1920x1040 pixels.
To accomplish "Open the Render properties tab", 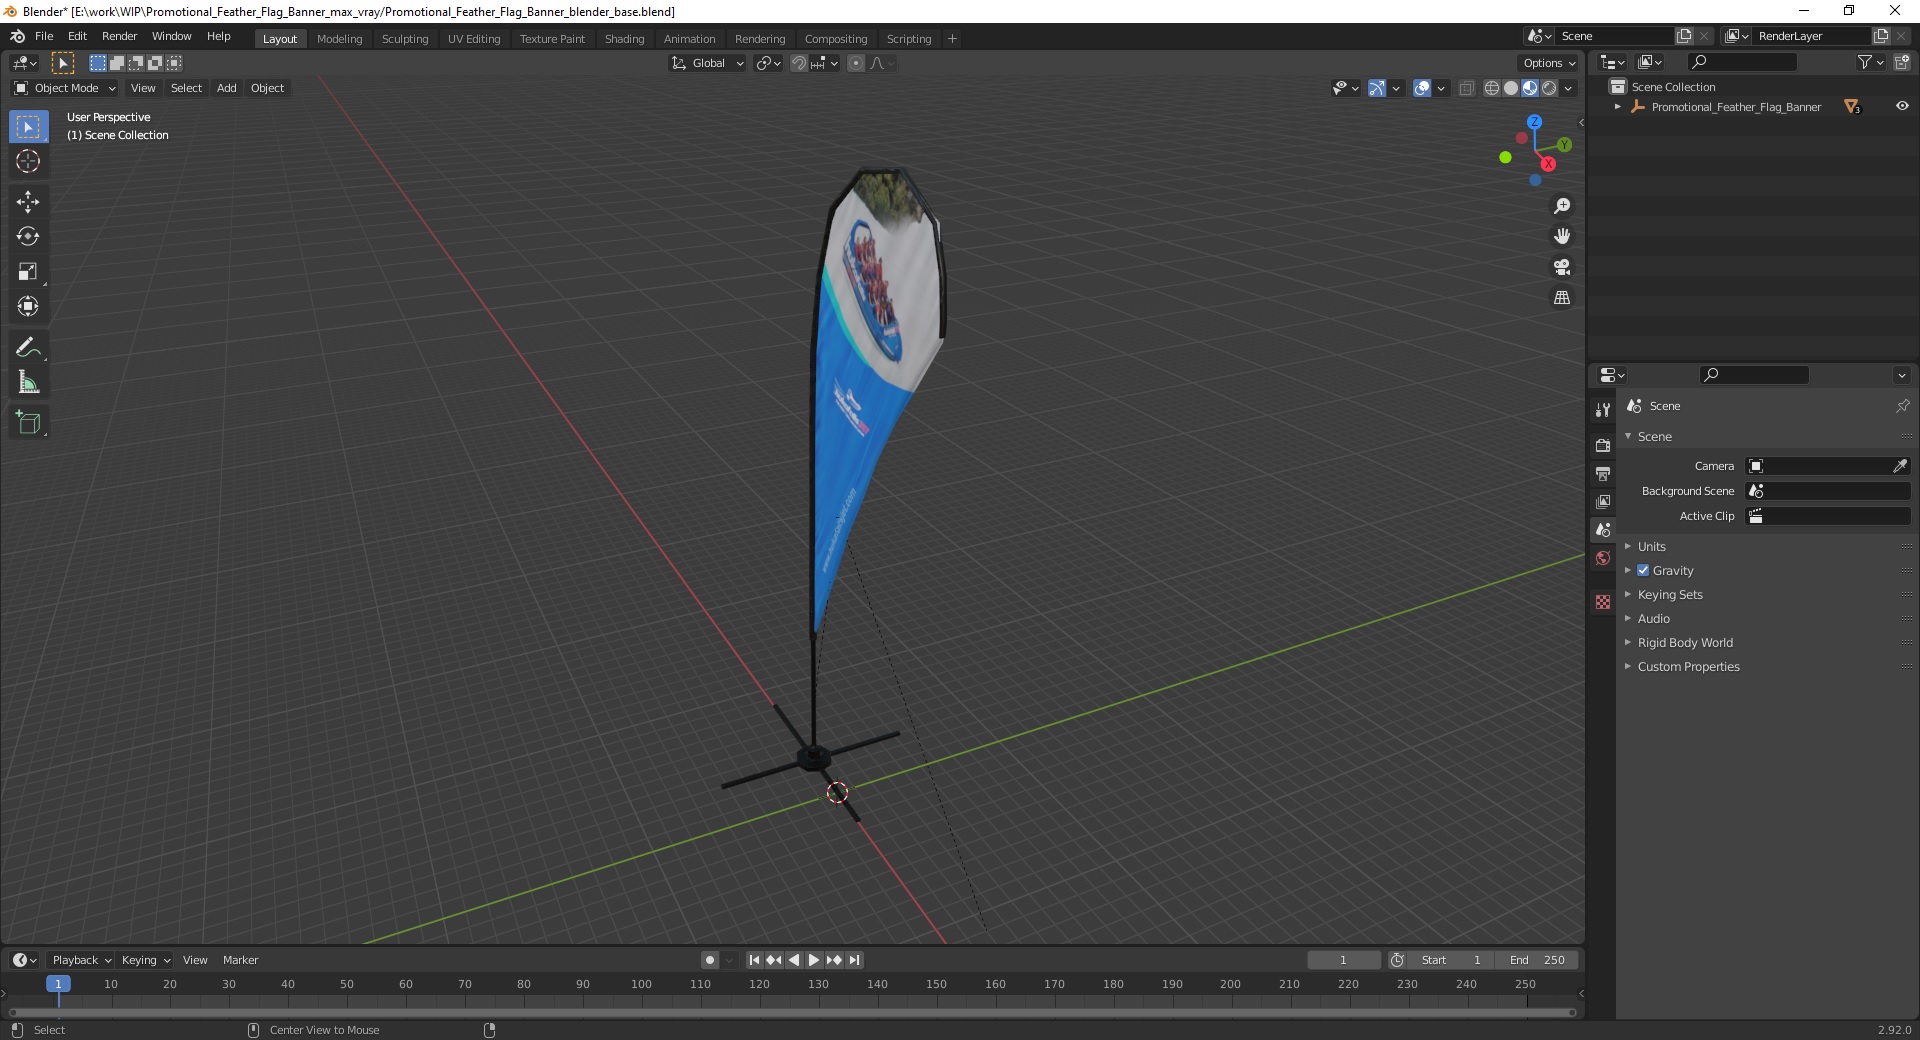I will coord(1603,445).
